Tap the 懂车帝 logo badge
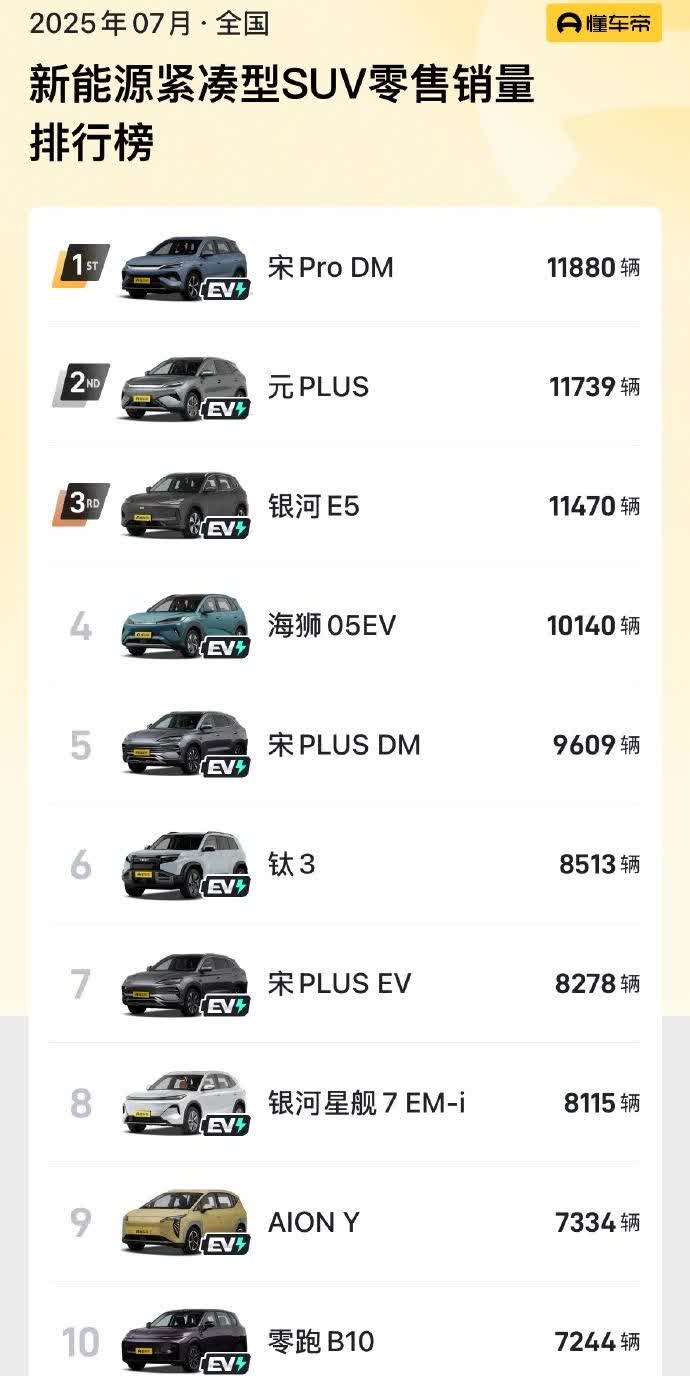The height and width of the screenshot is (1376, 690). [603, 24]
